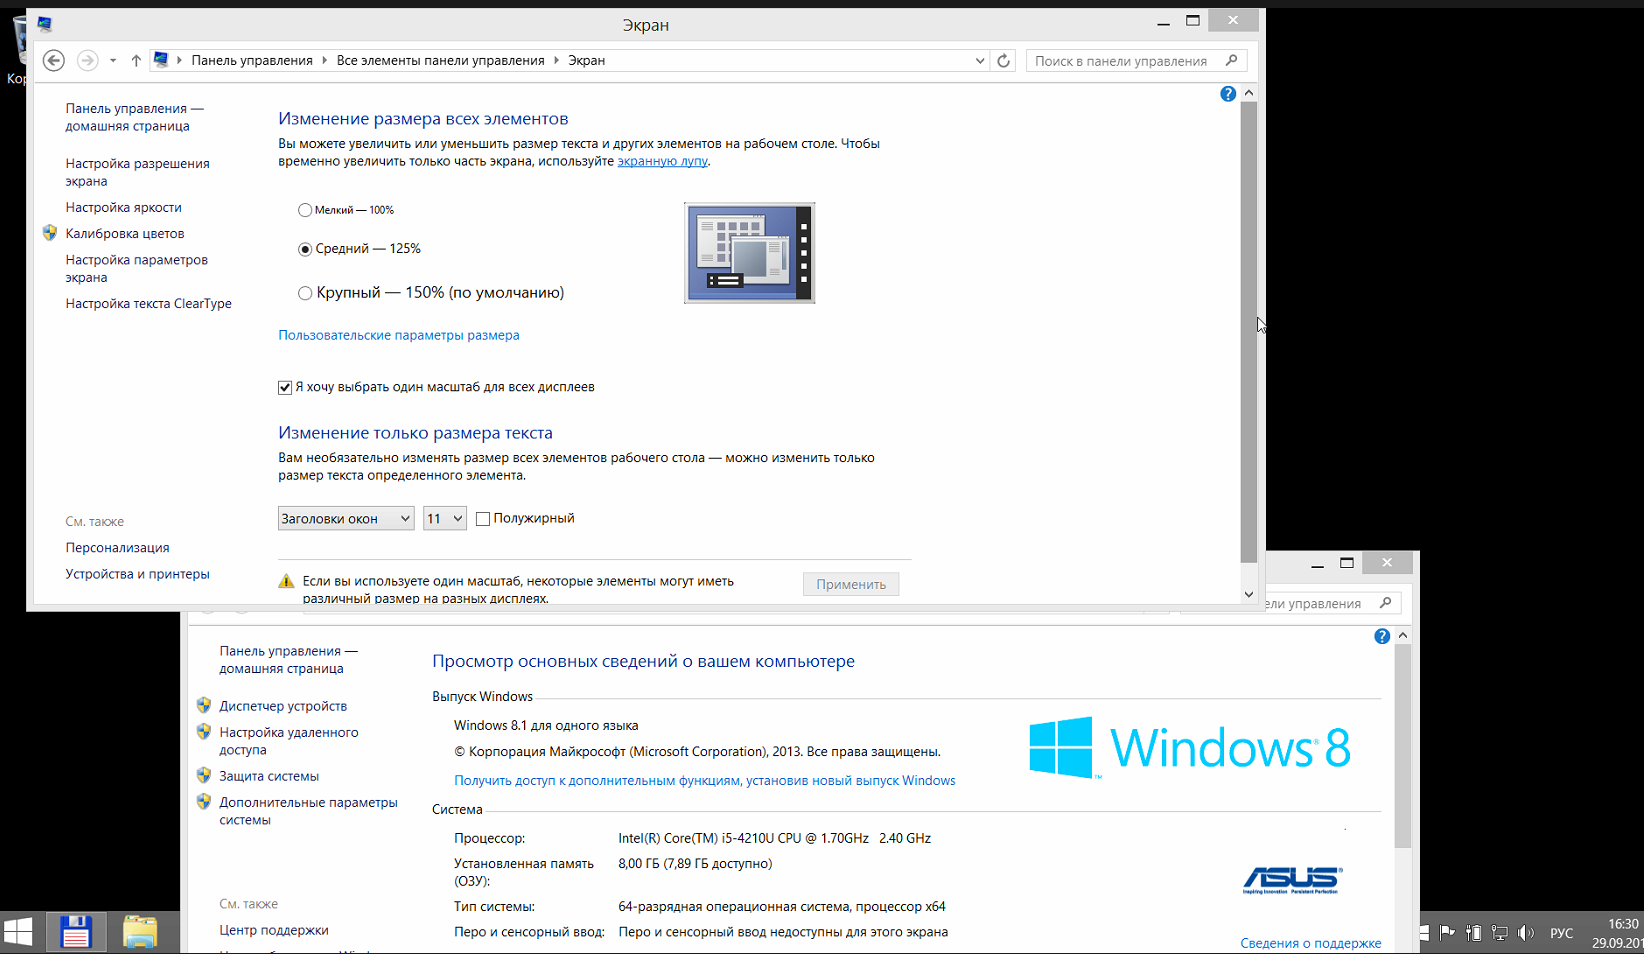Click the search magnifier in the System window
The width and height of the screenshot is (1644, 954).
coord(1385,603)
